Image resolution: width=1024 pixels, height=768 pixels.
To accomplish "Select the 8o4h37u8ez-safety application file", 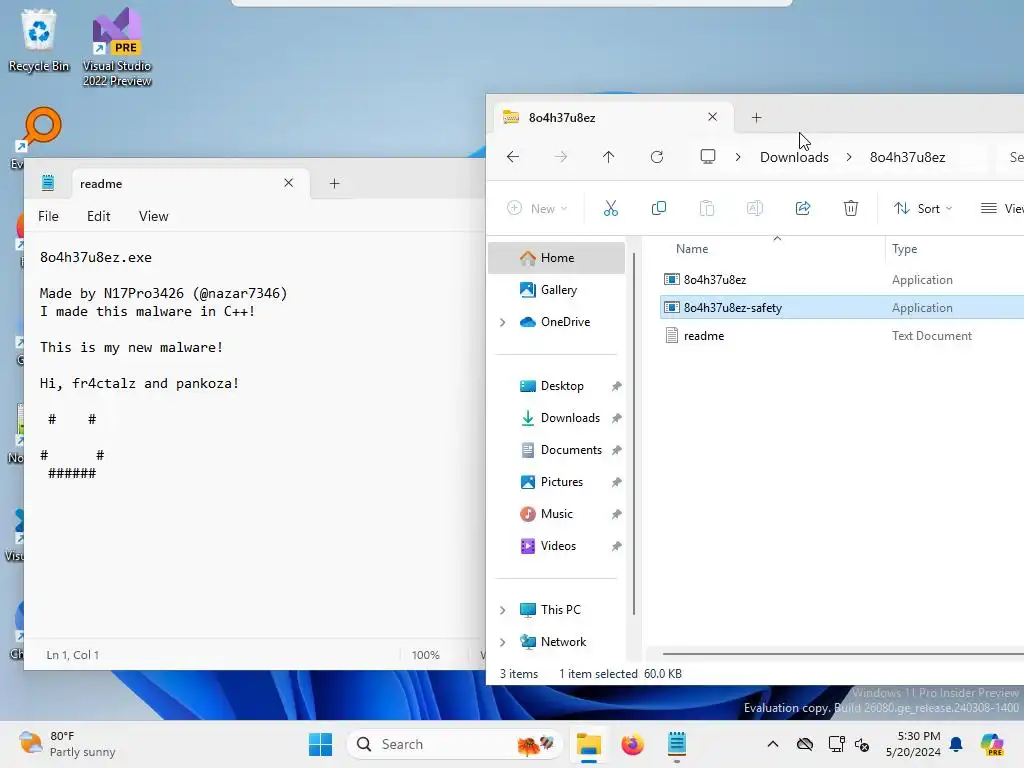I will pos(842,308).
